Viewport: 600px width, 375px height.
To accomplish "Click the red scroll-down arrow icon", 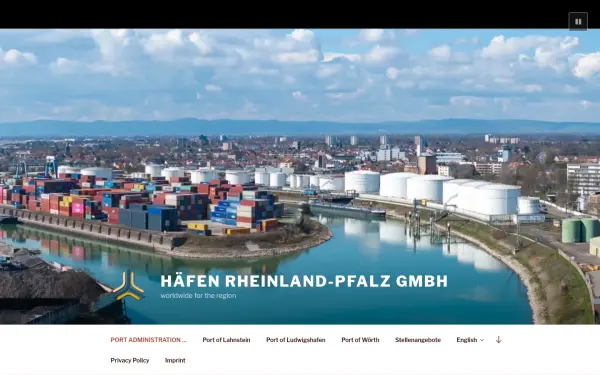I will [498, 339].
